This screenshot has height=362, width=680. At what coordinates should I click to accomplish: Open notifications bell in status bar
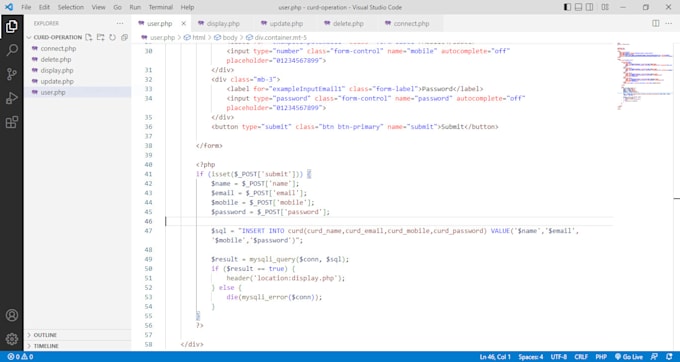669,357
